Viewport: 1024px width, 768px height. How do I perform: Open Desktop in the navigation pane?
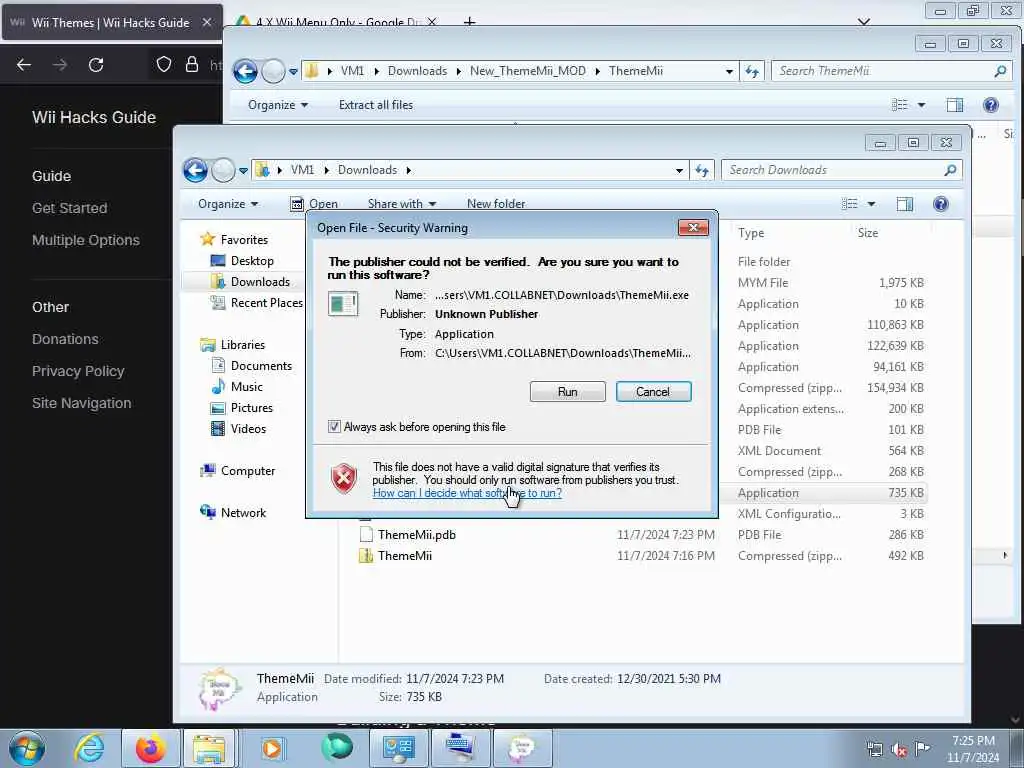251,261
